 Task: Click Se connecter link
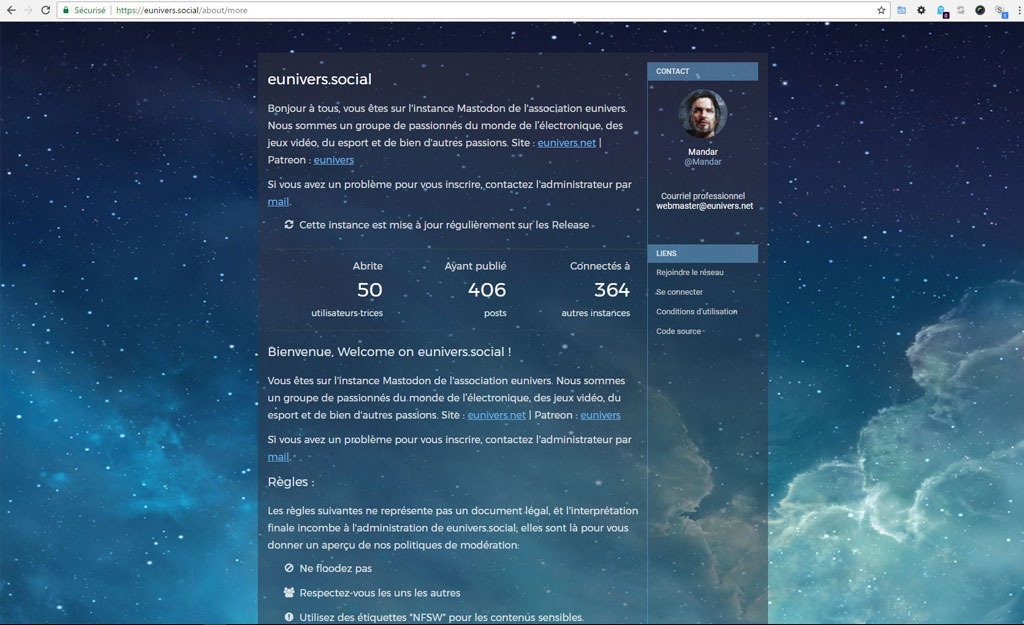(x=679, y=292)
